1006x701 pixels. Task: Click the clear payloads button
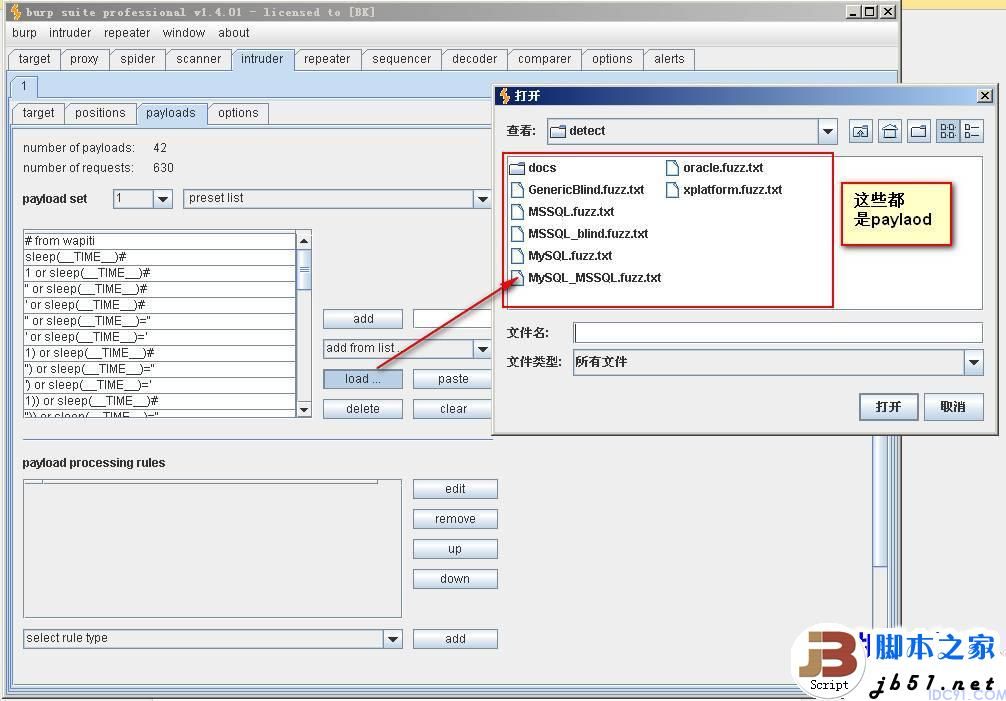453,409
